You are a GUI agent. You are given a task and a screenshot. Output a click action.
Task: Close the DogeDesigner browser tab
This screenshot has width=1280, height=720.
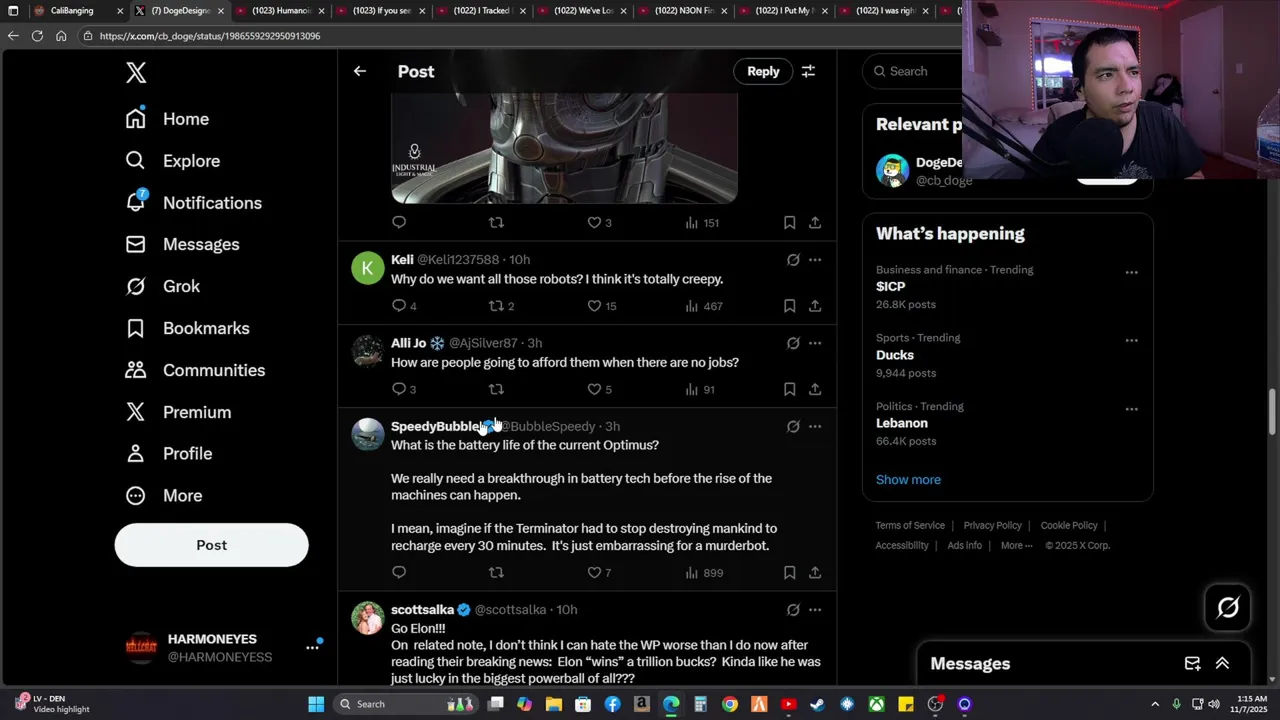[x=221, y=11]
